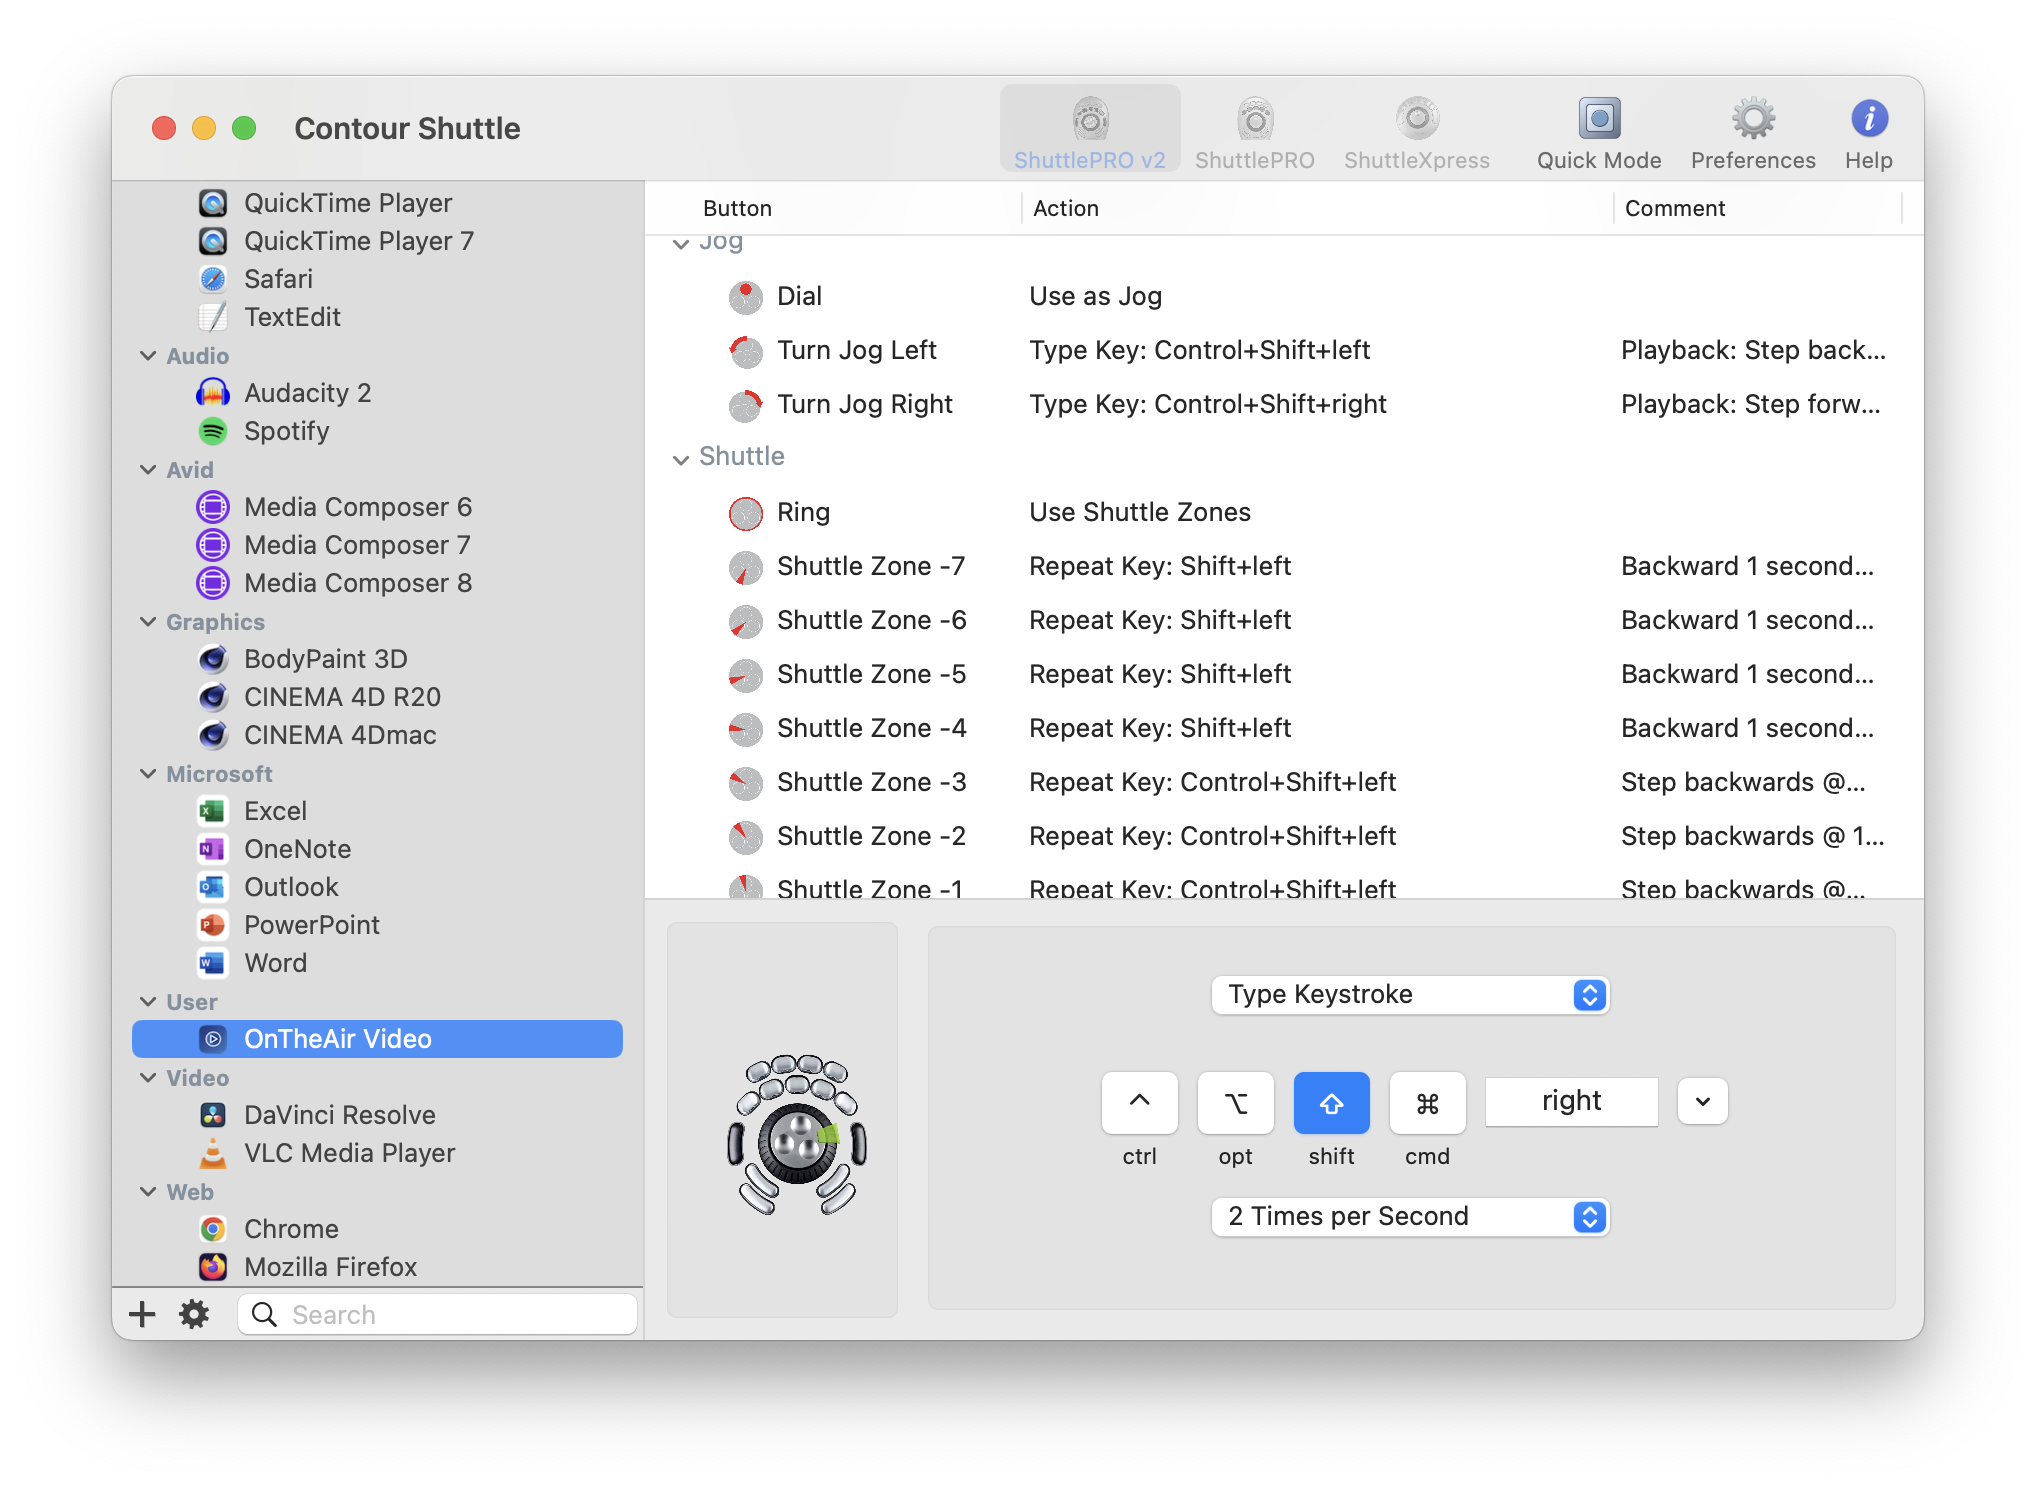Select the Shuttle Zone -5 row
This screenshot has width=2036, height=1488.
[1284, 674]
